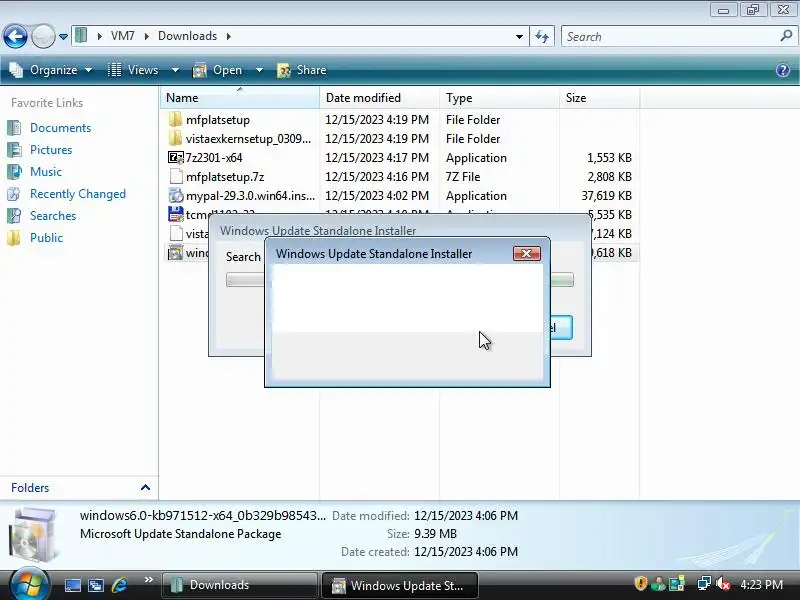This screenshot has height=600, width=800.
Task: Select the mfplatsetup.7z file icon
Action: click(176, 177)
